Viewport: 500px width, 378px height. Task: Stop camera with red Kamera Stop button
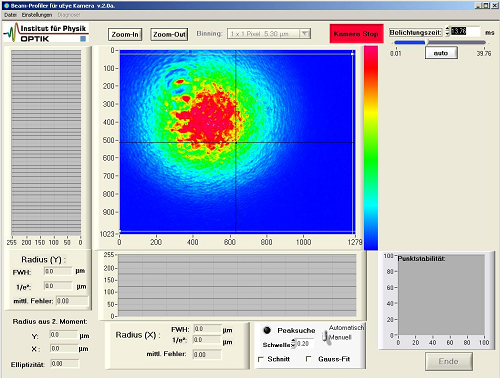pos(356,34)
